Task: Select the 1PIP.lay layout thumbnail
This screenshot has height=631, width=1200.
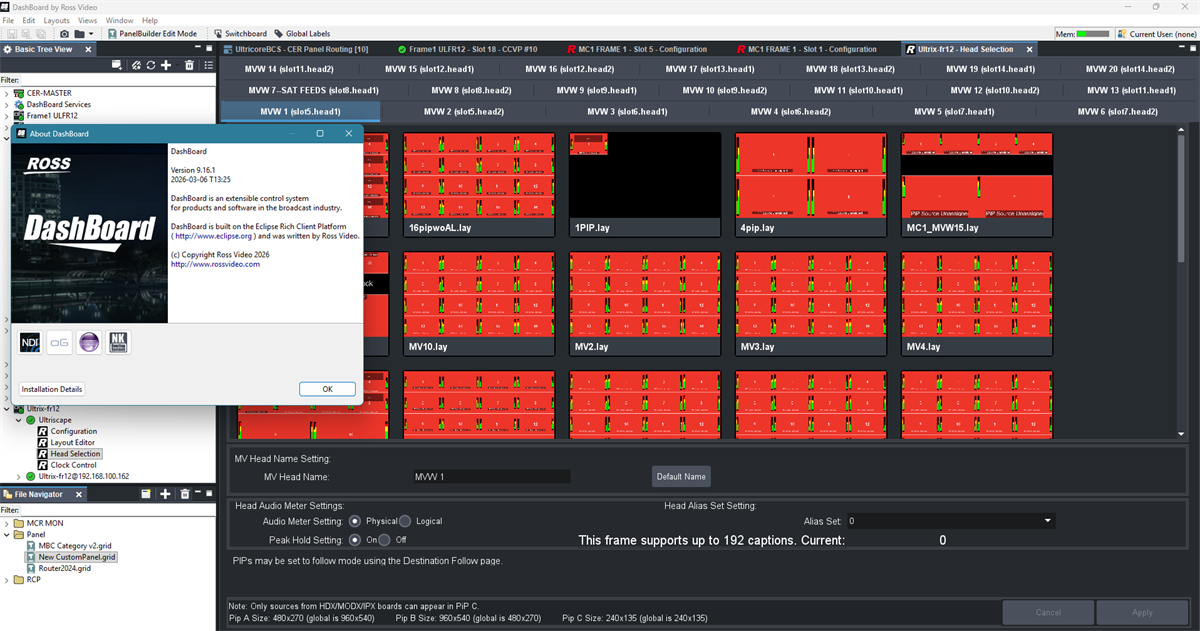Action: coord(644,184)
